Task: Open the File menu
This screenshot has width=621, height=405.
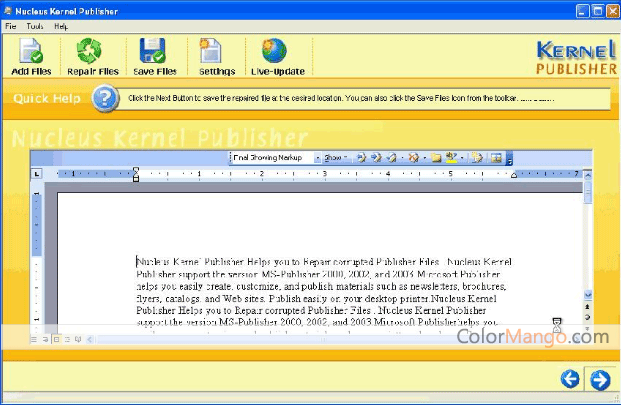Action: tap(10, 25)
